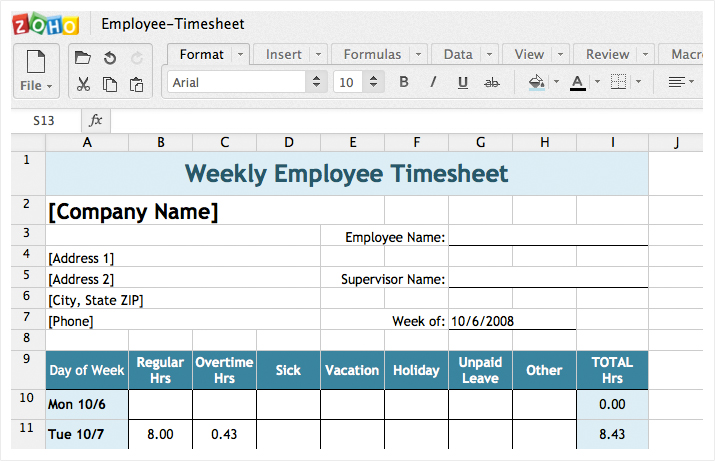Expand fill color dropdown arrow
715x461 pixels.
(x=556, y=82)
